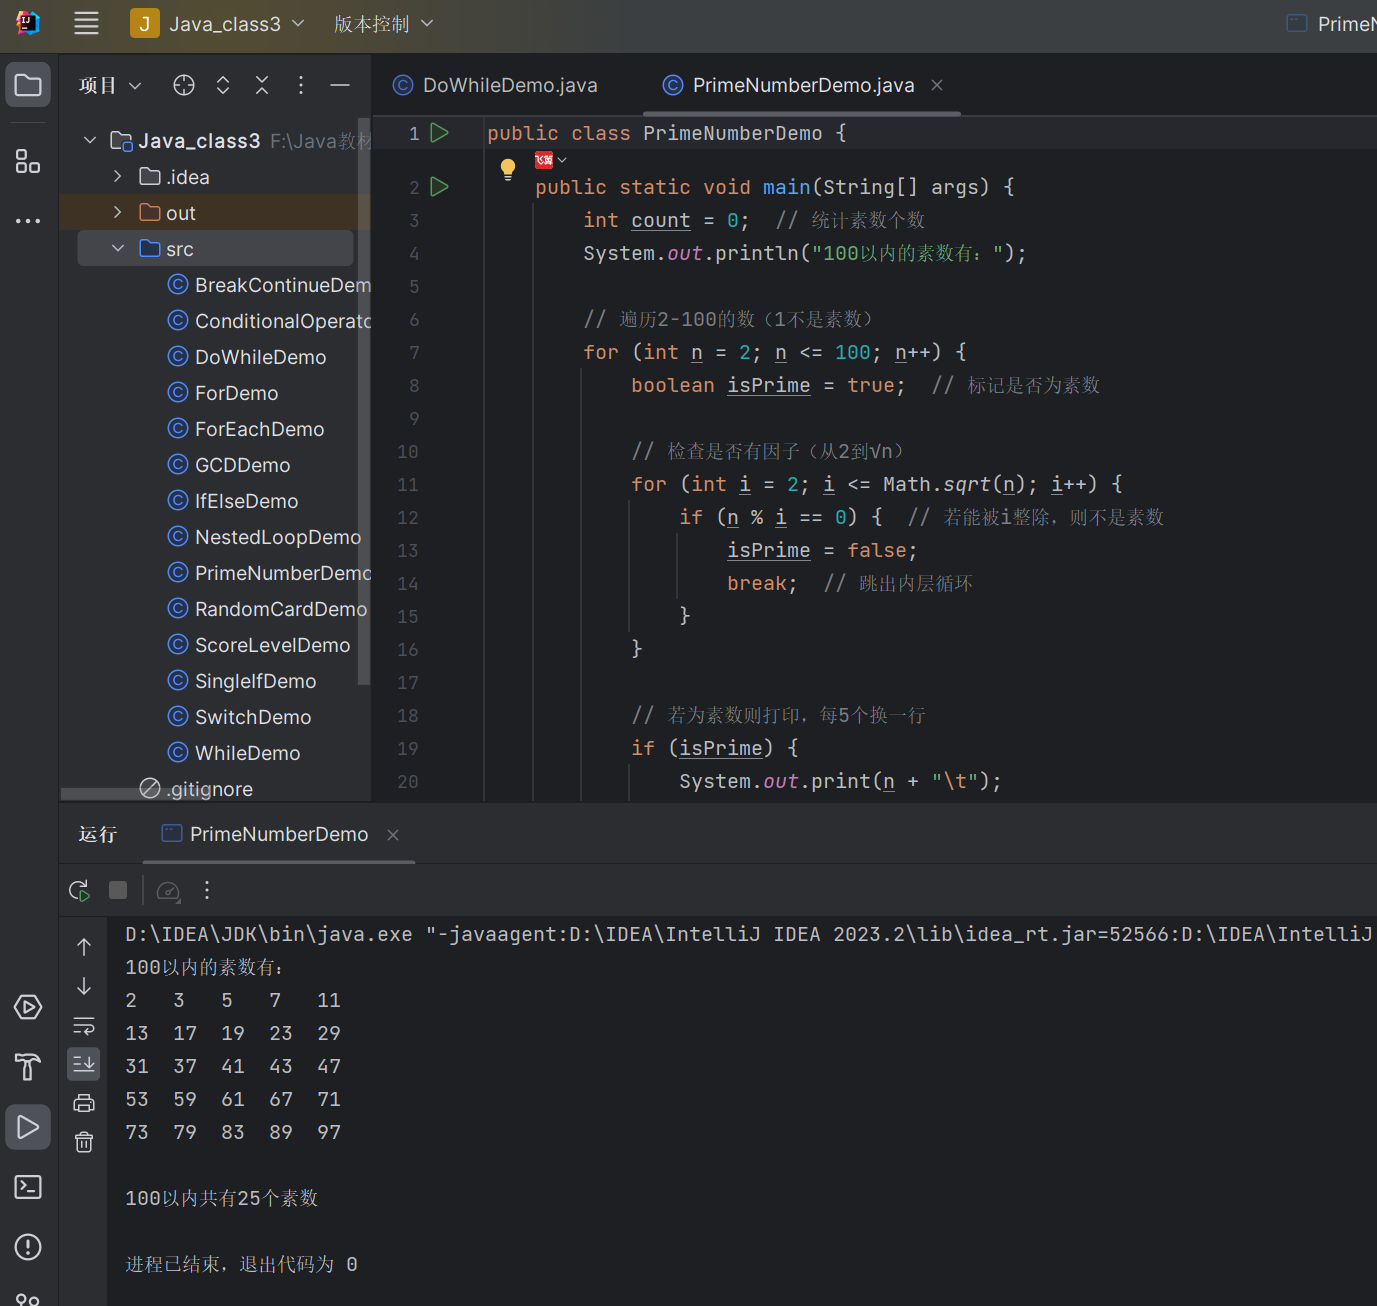Close the PrimeNumberDemo.java editor tab

coord(937,85)
